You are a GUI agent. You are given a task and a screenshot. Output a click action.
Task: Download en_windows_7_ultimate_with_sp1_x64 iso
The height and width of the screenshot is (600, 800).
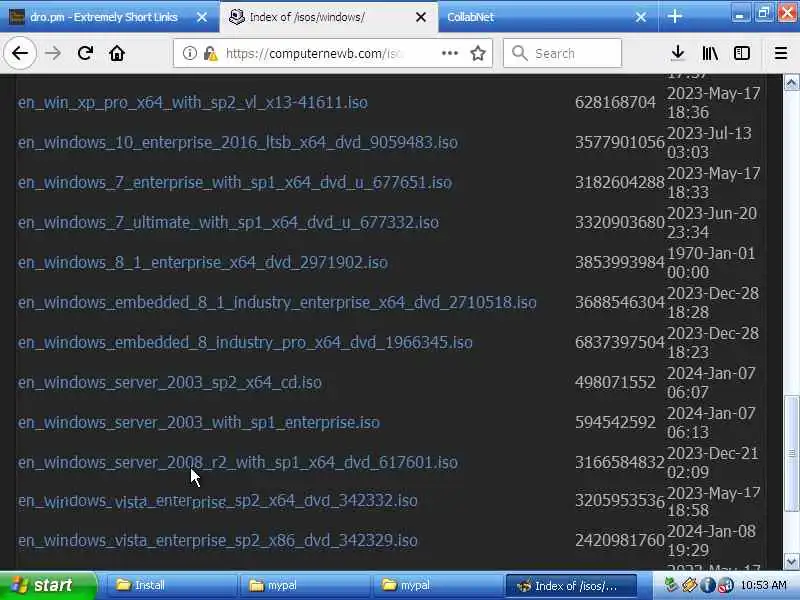pyautogui.click(x=228, y=222)
